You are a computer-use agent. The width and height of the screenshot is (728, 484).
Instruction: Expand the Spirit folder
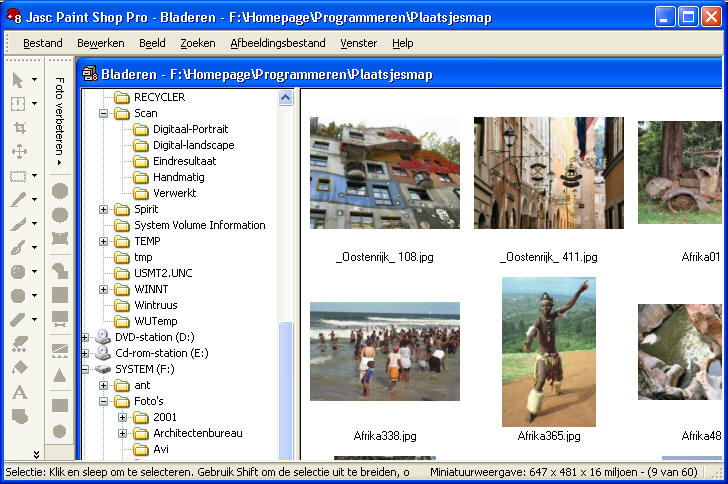click(x=104, y=209)
